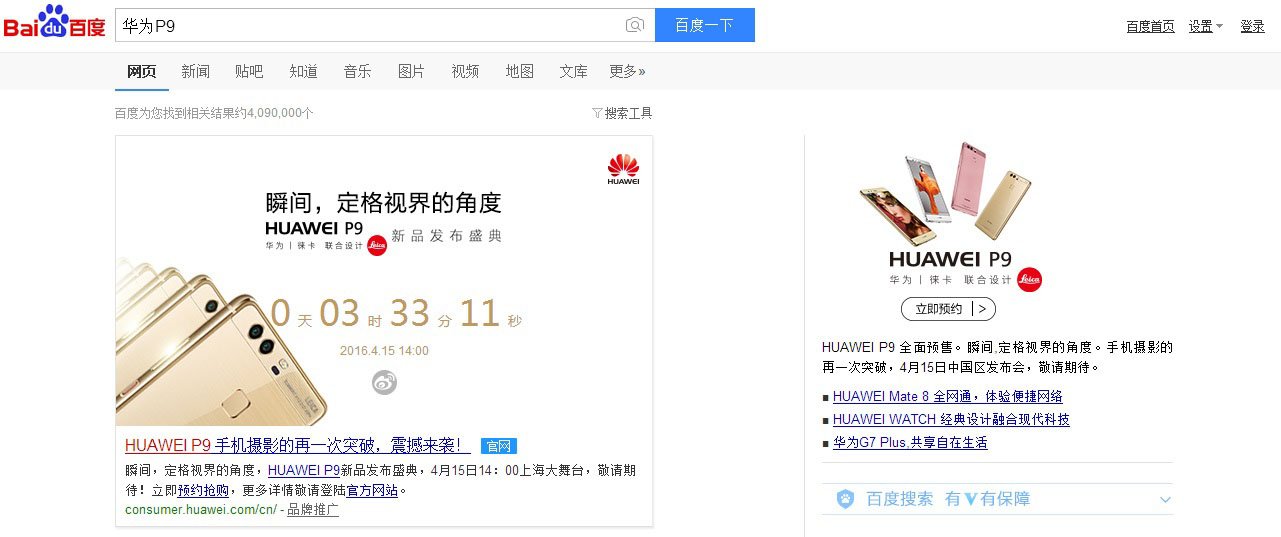The image size is (1281, 537).
Task: Click the Weibo icon under countdown
Action: pos(384,382)
